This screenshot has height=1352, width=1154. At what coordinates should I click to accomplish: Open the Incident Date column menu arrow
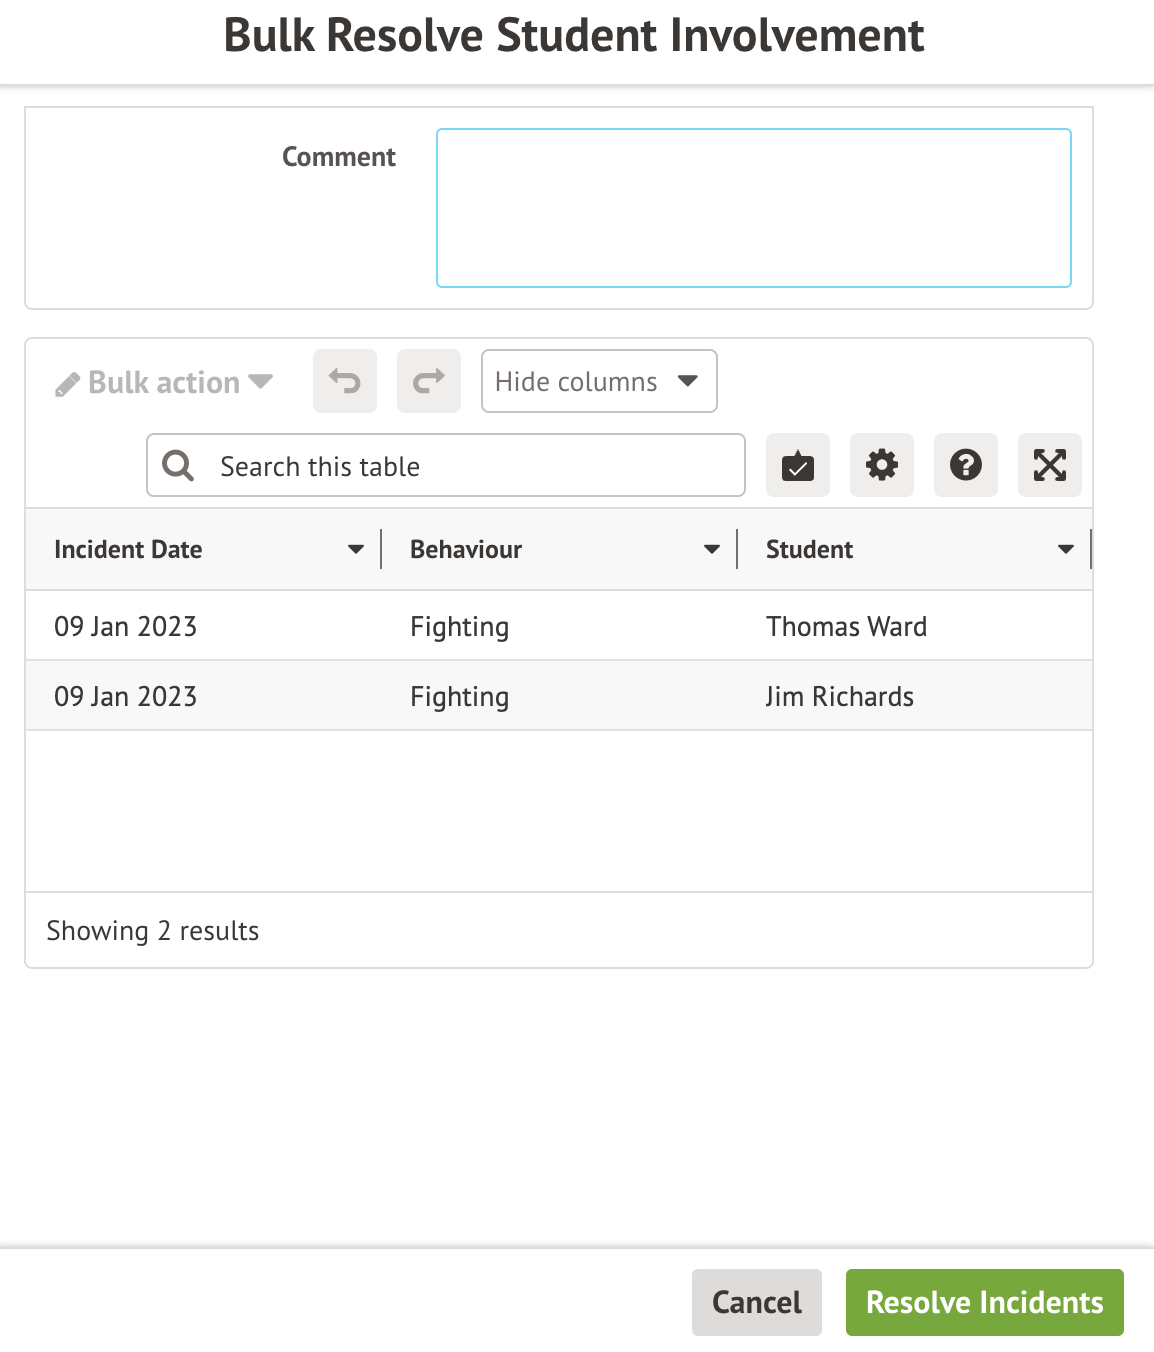355,549
